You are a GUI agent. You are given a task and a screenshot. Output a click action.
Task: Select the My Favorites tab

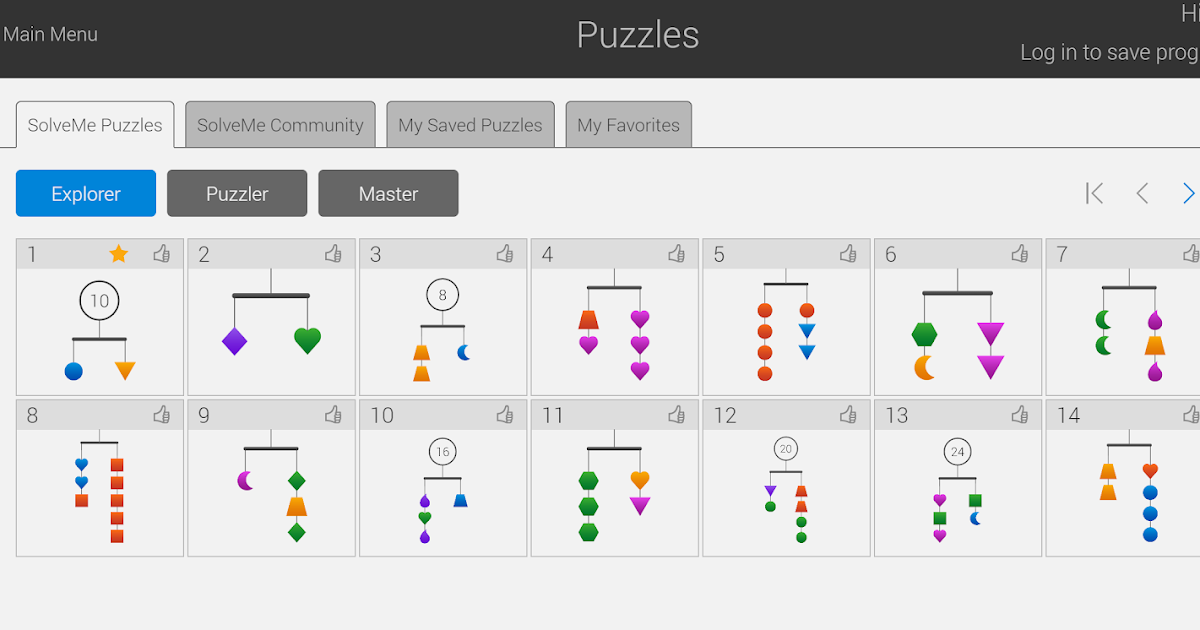628,125
